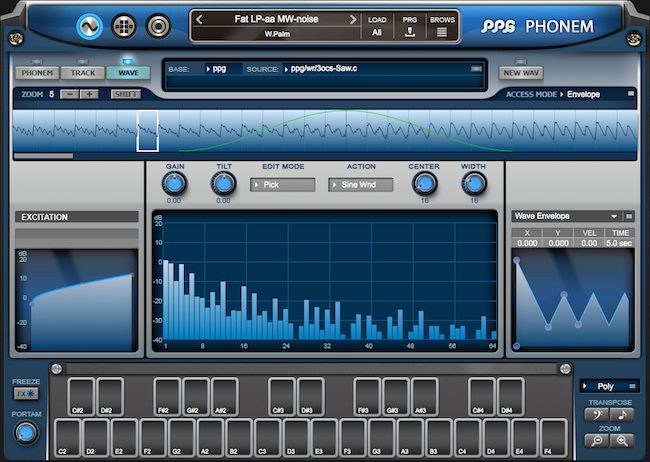Switch to the PHONEM tab
The image size is (650, 462).
[x=37, y=73]
